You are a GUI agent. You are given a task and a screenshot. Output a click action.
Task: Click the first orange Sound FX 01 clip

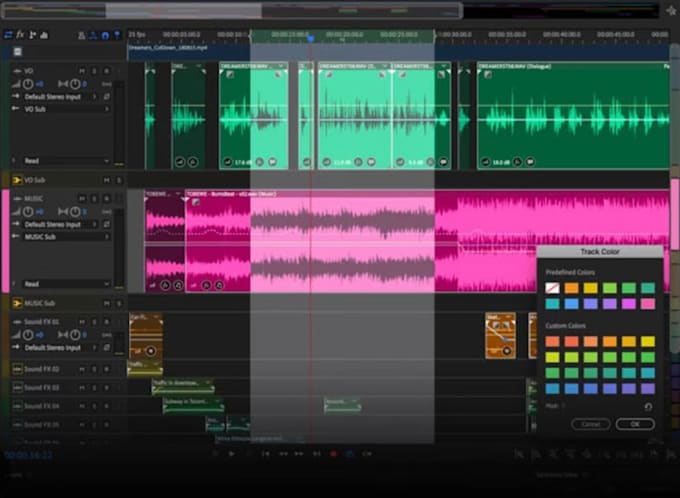click(x=146, y=336)
